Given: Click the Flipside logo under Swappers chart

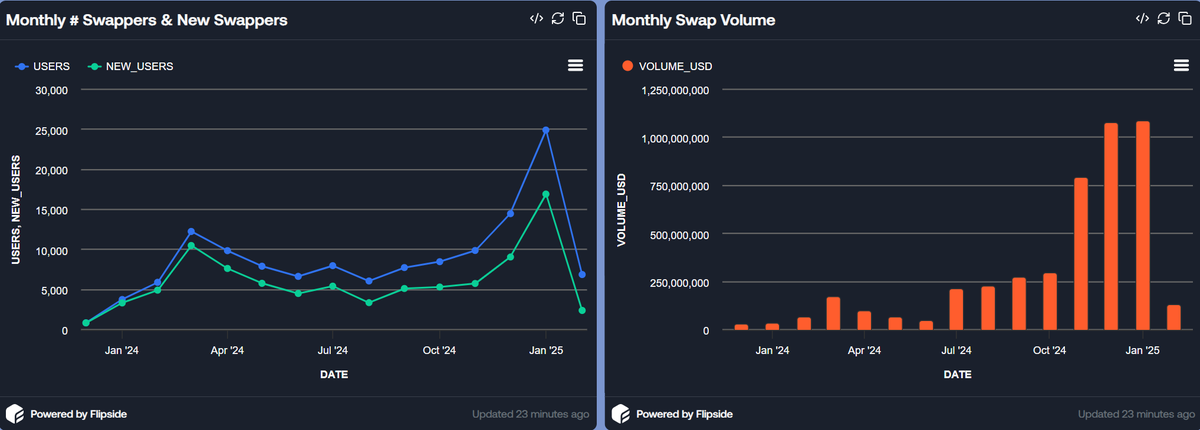Looking at the screenshot, I should (x=15, y=413).
